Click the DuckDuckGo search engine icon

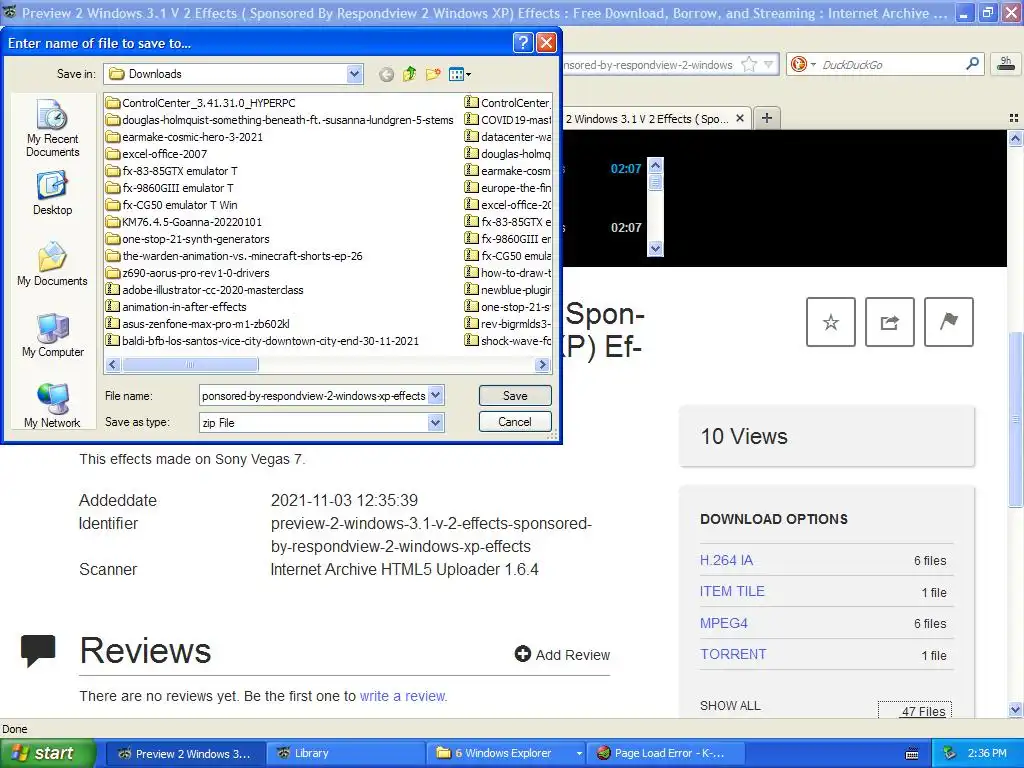click(x=798, y=64)
